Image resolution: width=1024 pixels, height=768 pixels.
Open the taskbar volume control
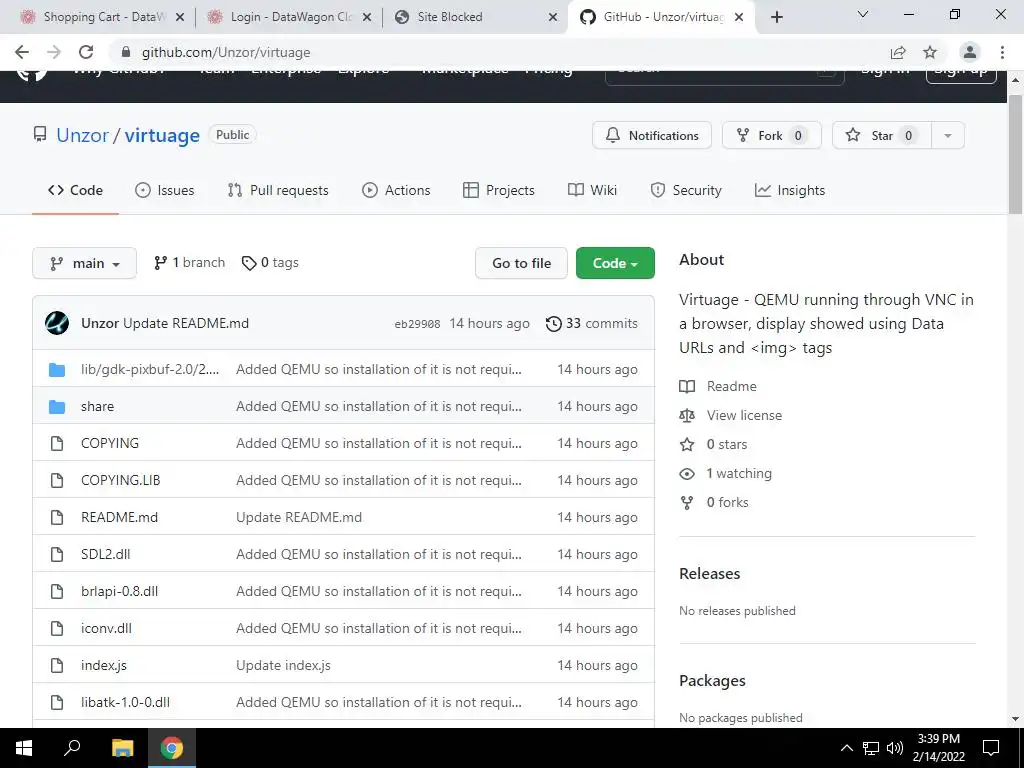point(895,748)
